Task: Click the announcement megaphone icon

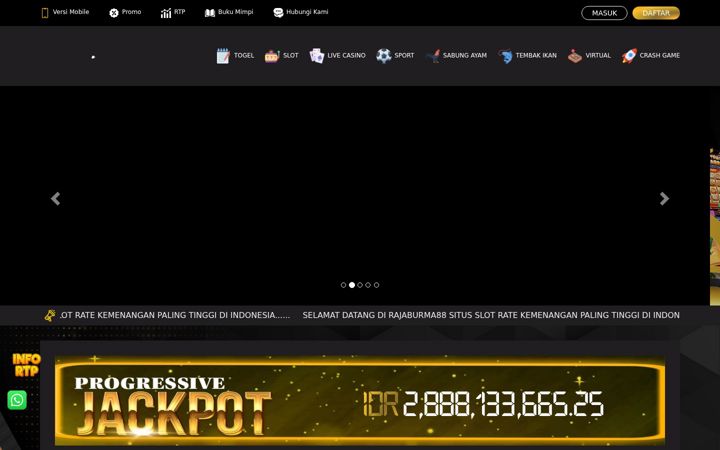Action: 50,315
